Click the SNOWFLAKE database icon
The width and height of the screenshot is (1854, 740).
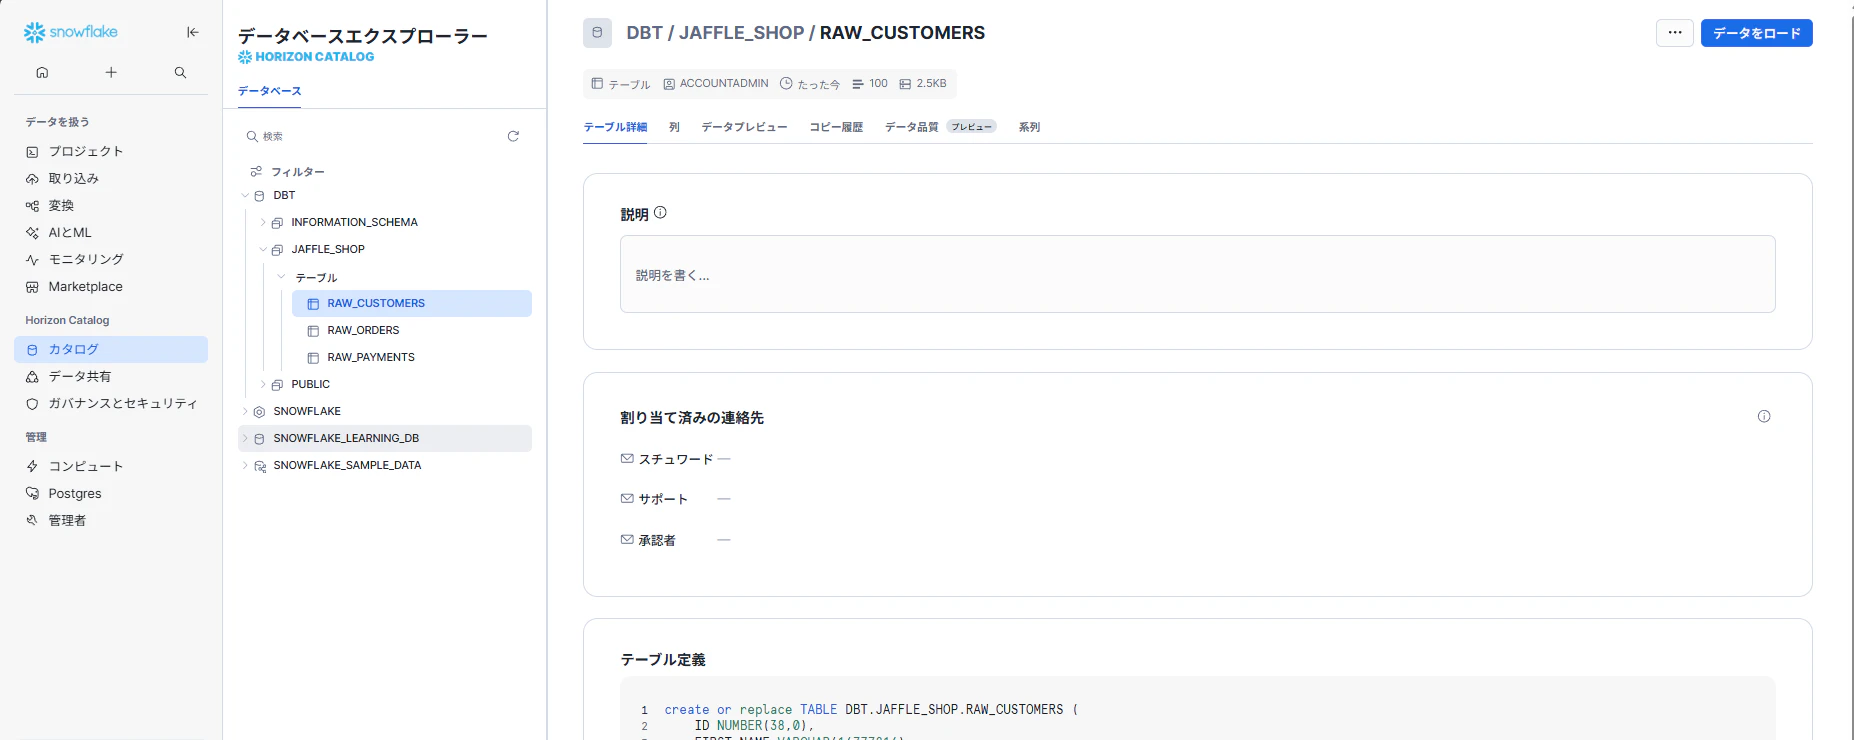tap(259, 412)
